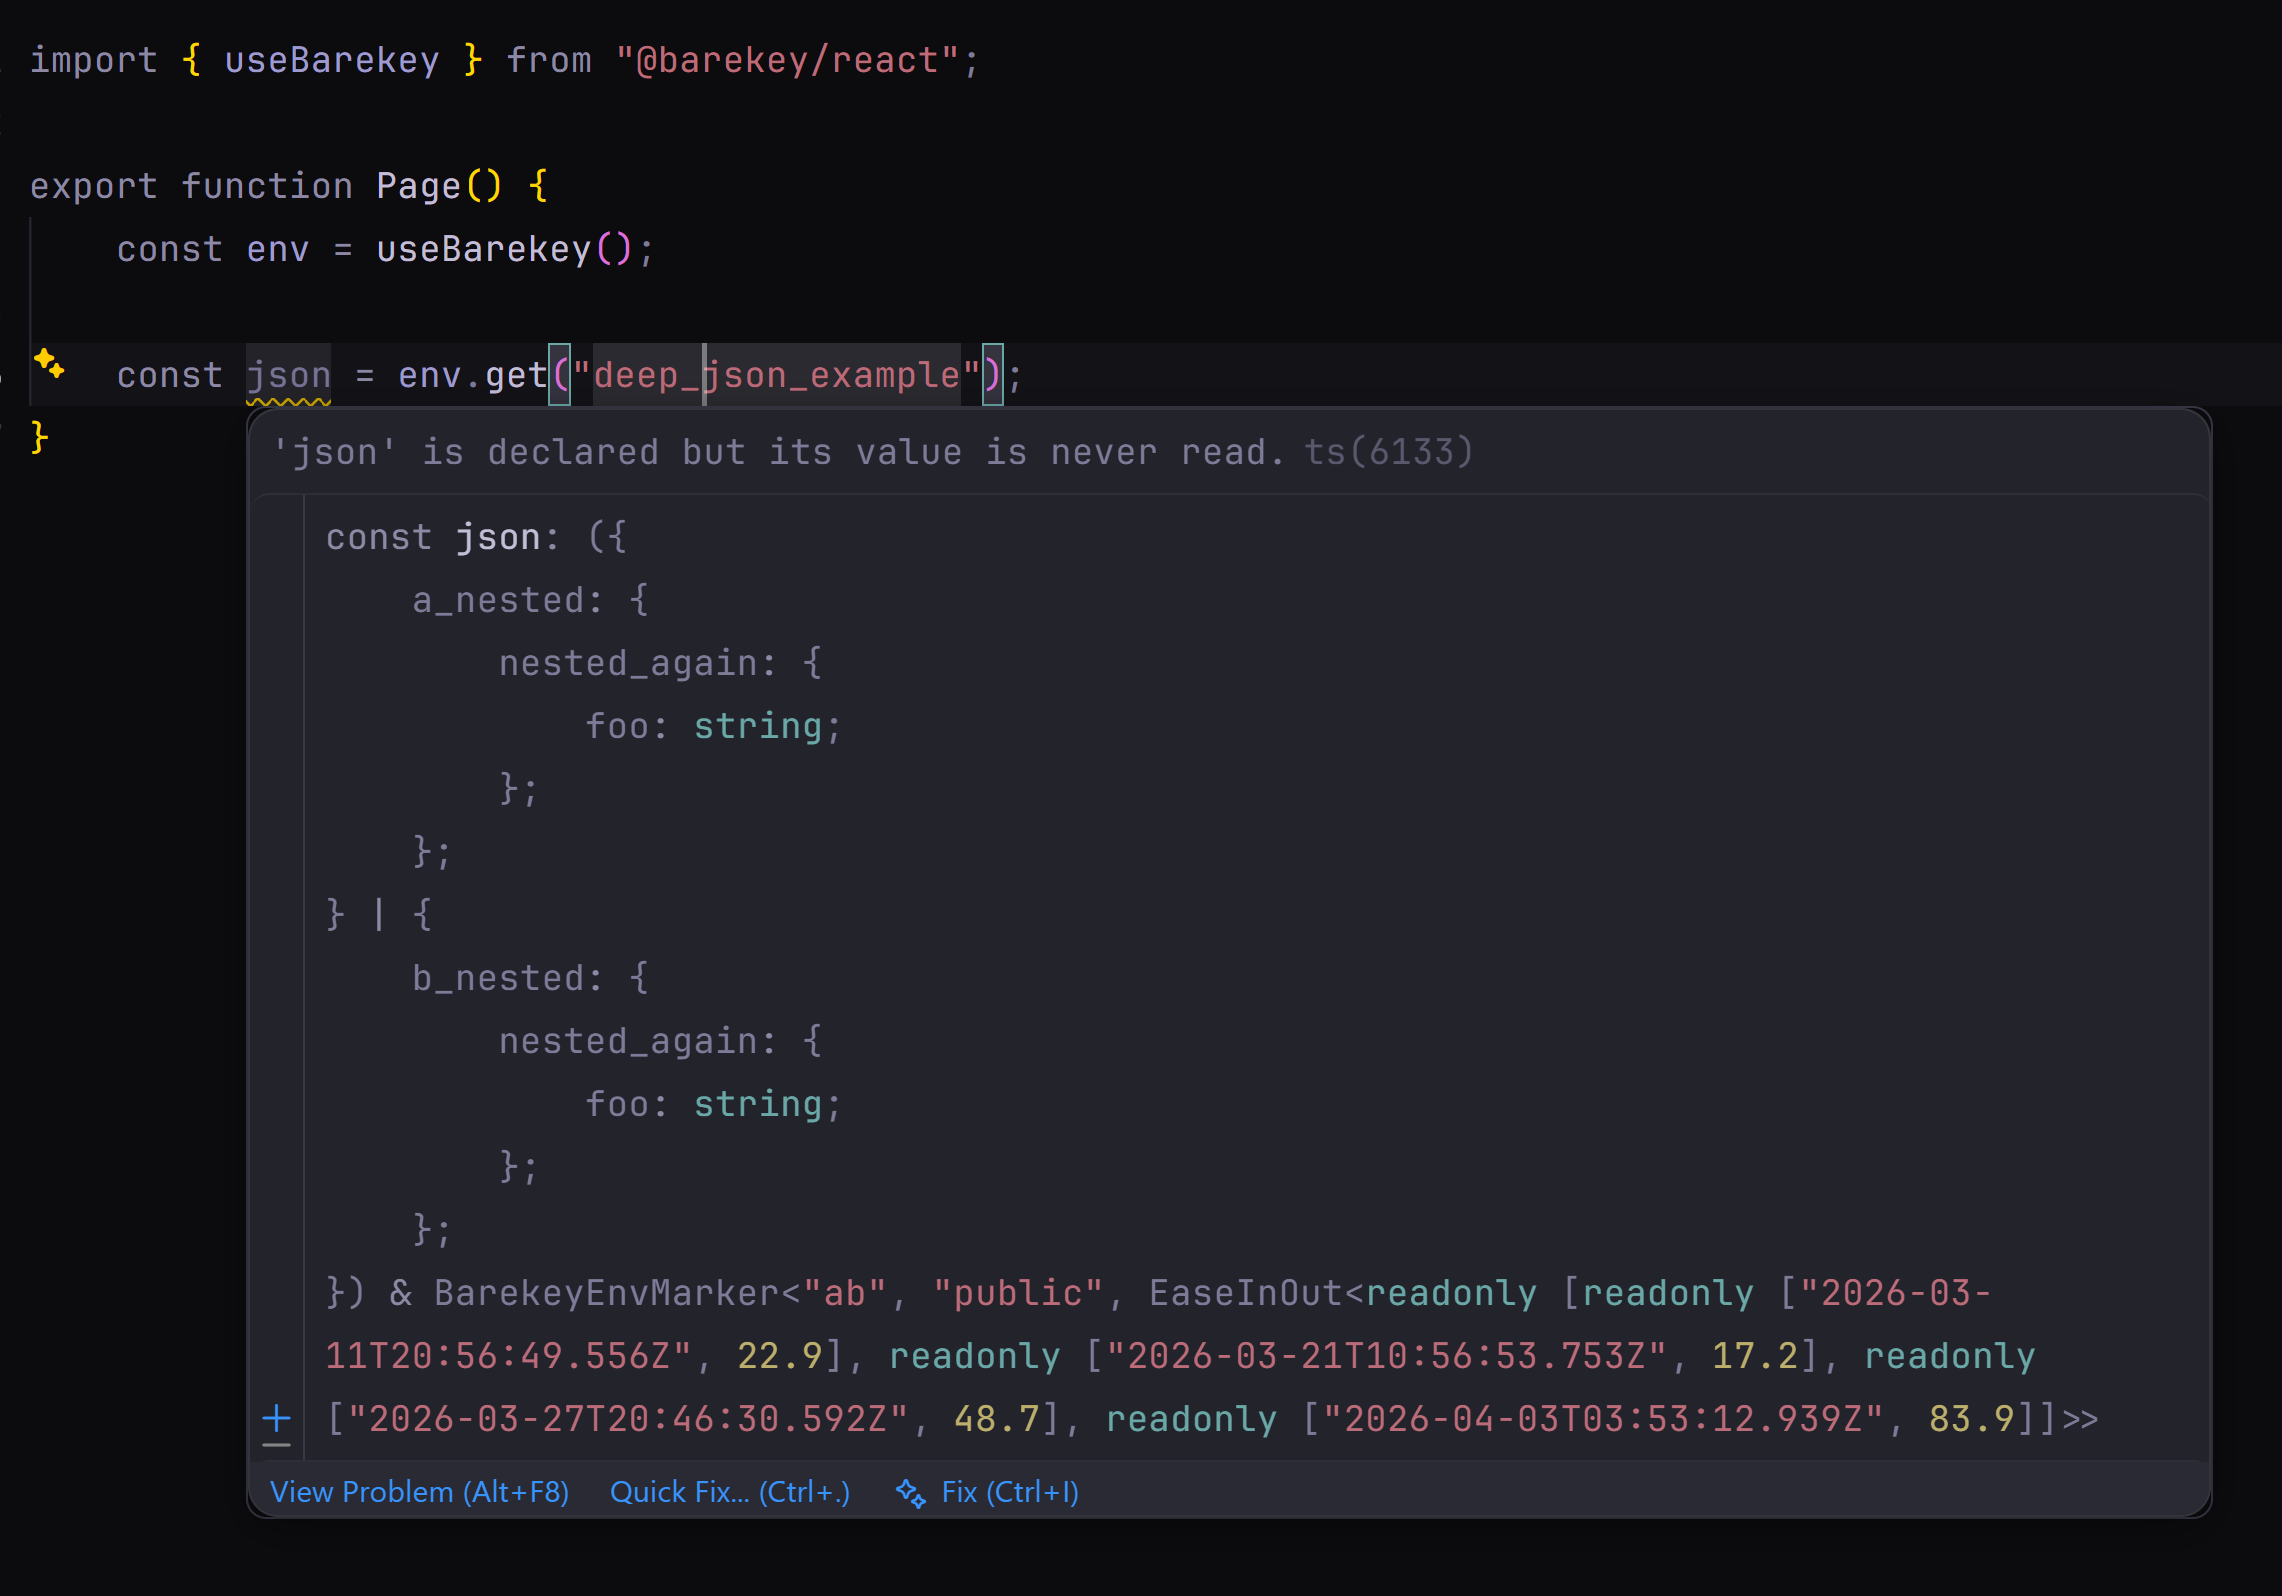
Task: Click BarekeyEnvMarker type in hover popup
Action: 605,1293
